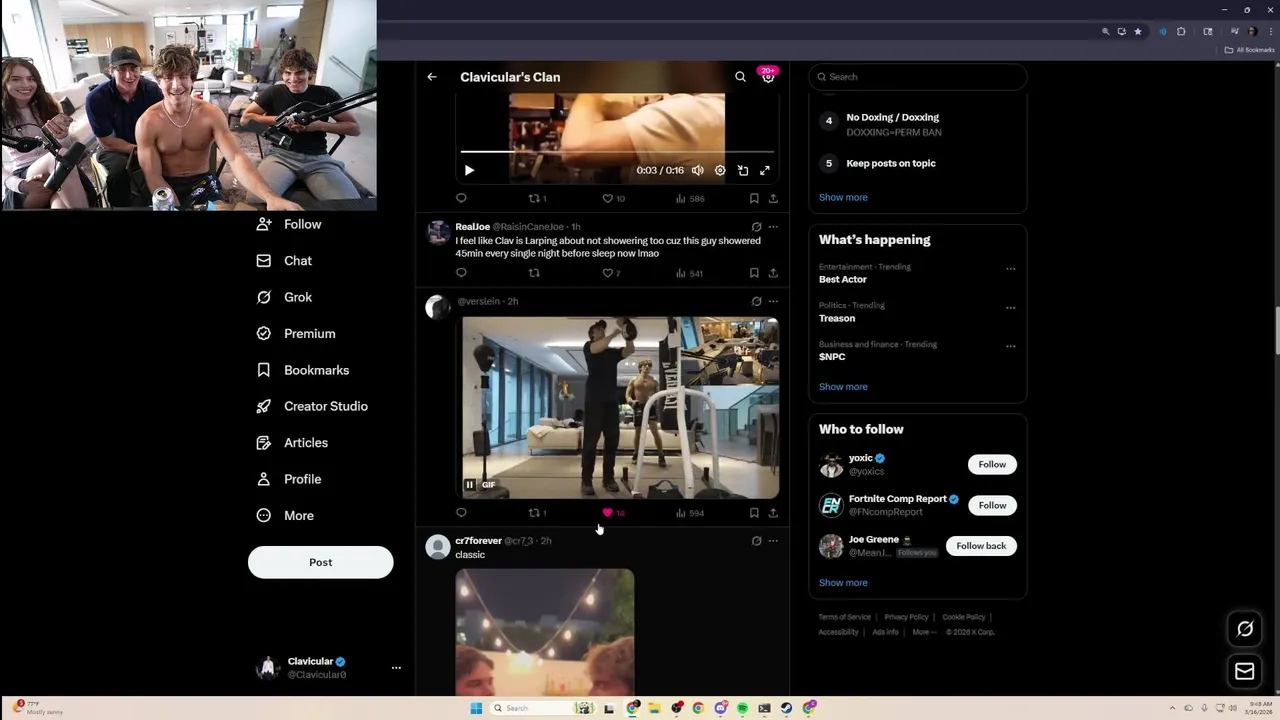Open the Follow sidebar item
1280x720 pixels.
290,224
